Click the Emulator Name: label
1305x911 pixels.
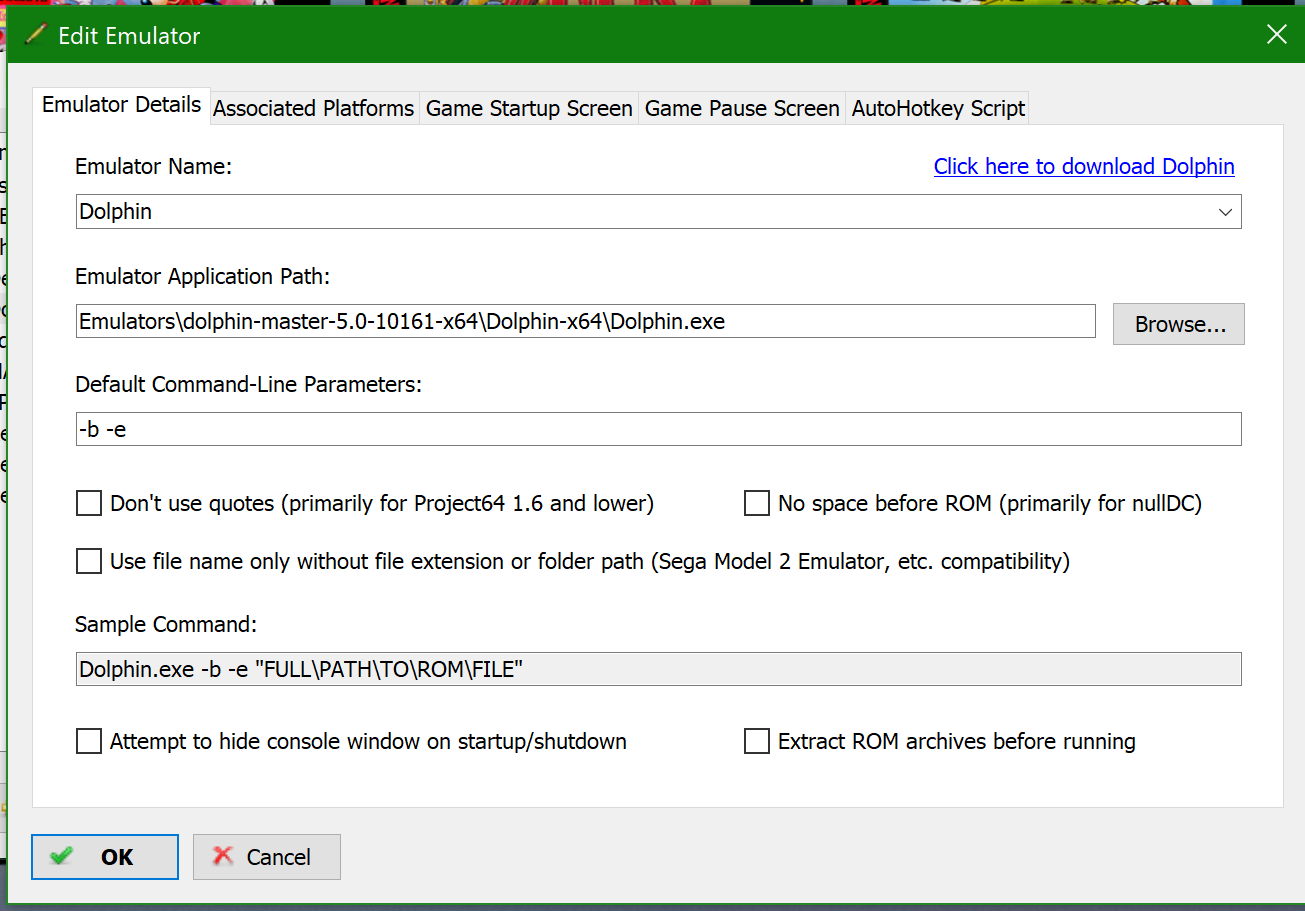point(154,167)
